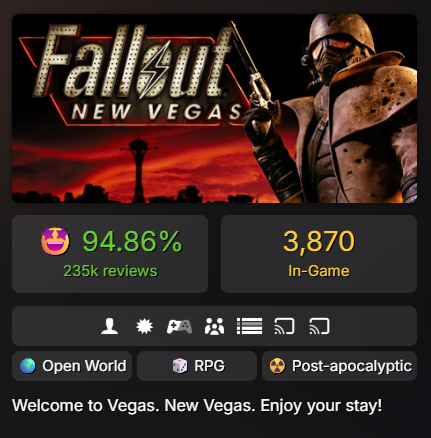Viewport: 431px width, 438px height.
Task: Click the 3,870 player count
Action: point(319,241)
